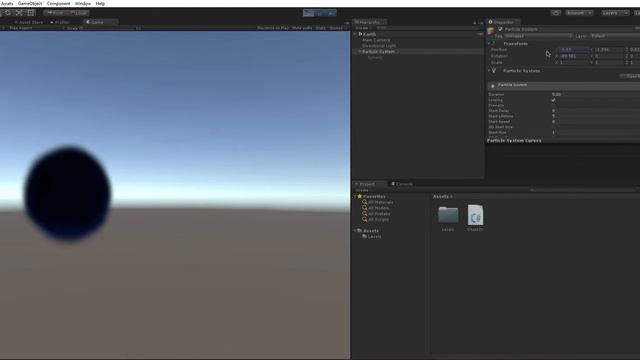Collapse Particle System in Hierarchy
This screenshot has height=360, width=640.
[x=360, y=52]
